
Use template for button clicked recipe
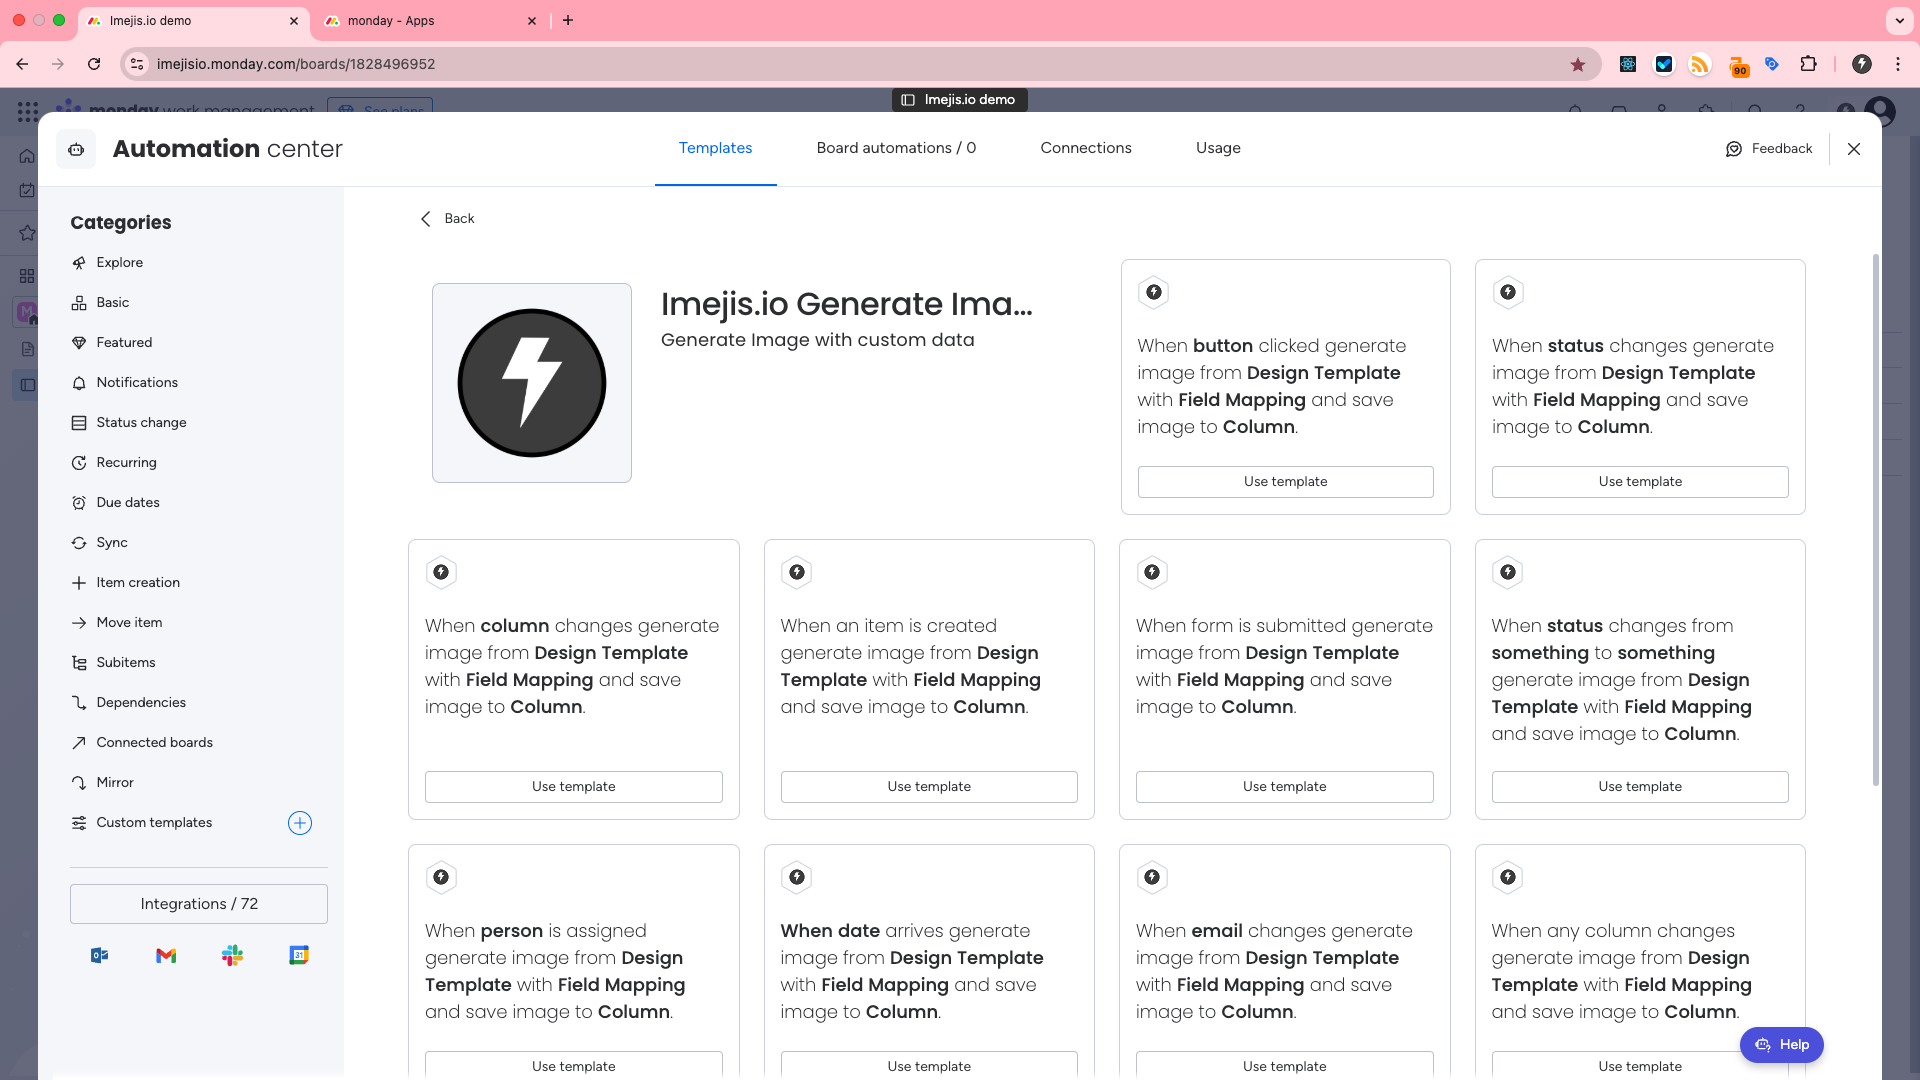[1285, 482]
